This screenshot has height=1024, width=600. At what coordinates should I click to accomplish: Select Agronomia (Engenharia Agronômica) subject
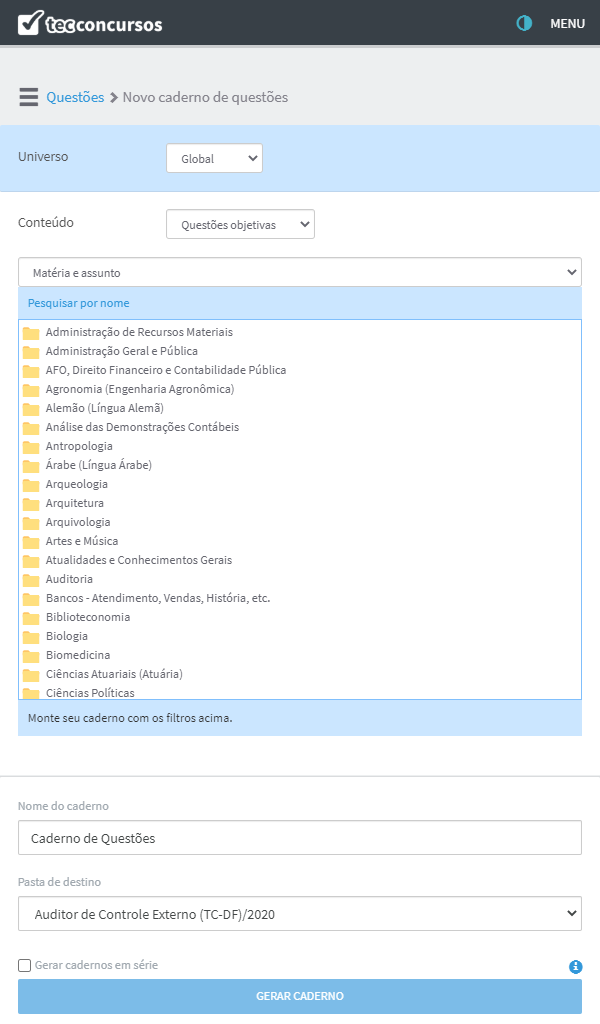[140, 389]
